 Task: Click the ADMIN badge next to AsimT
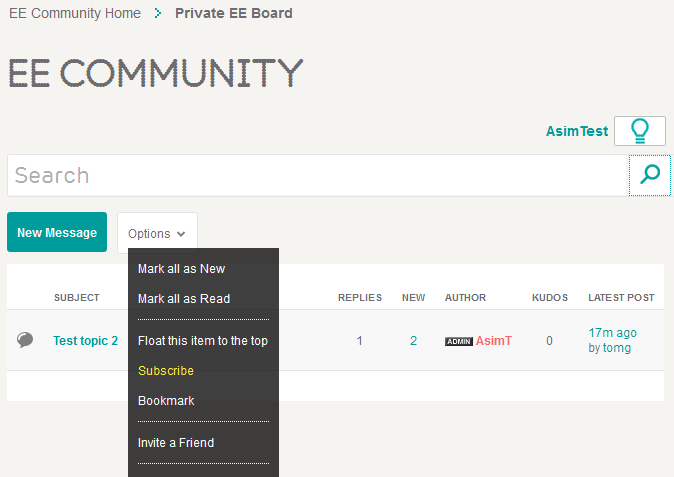tap(458, 341)
